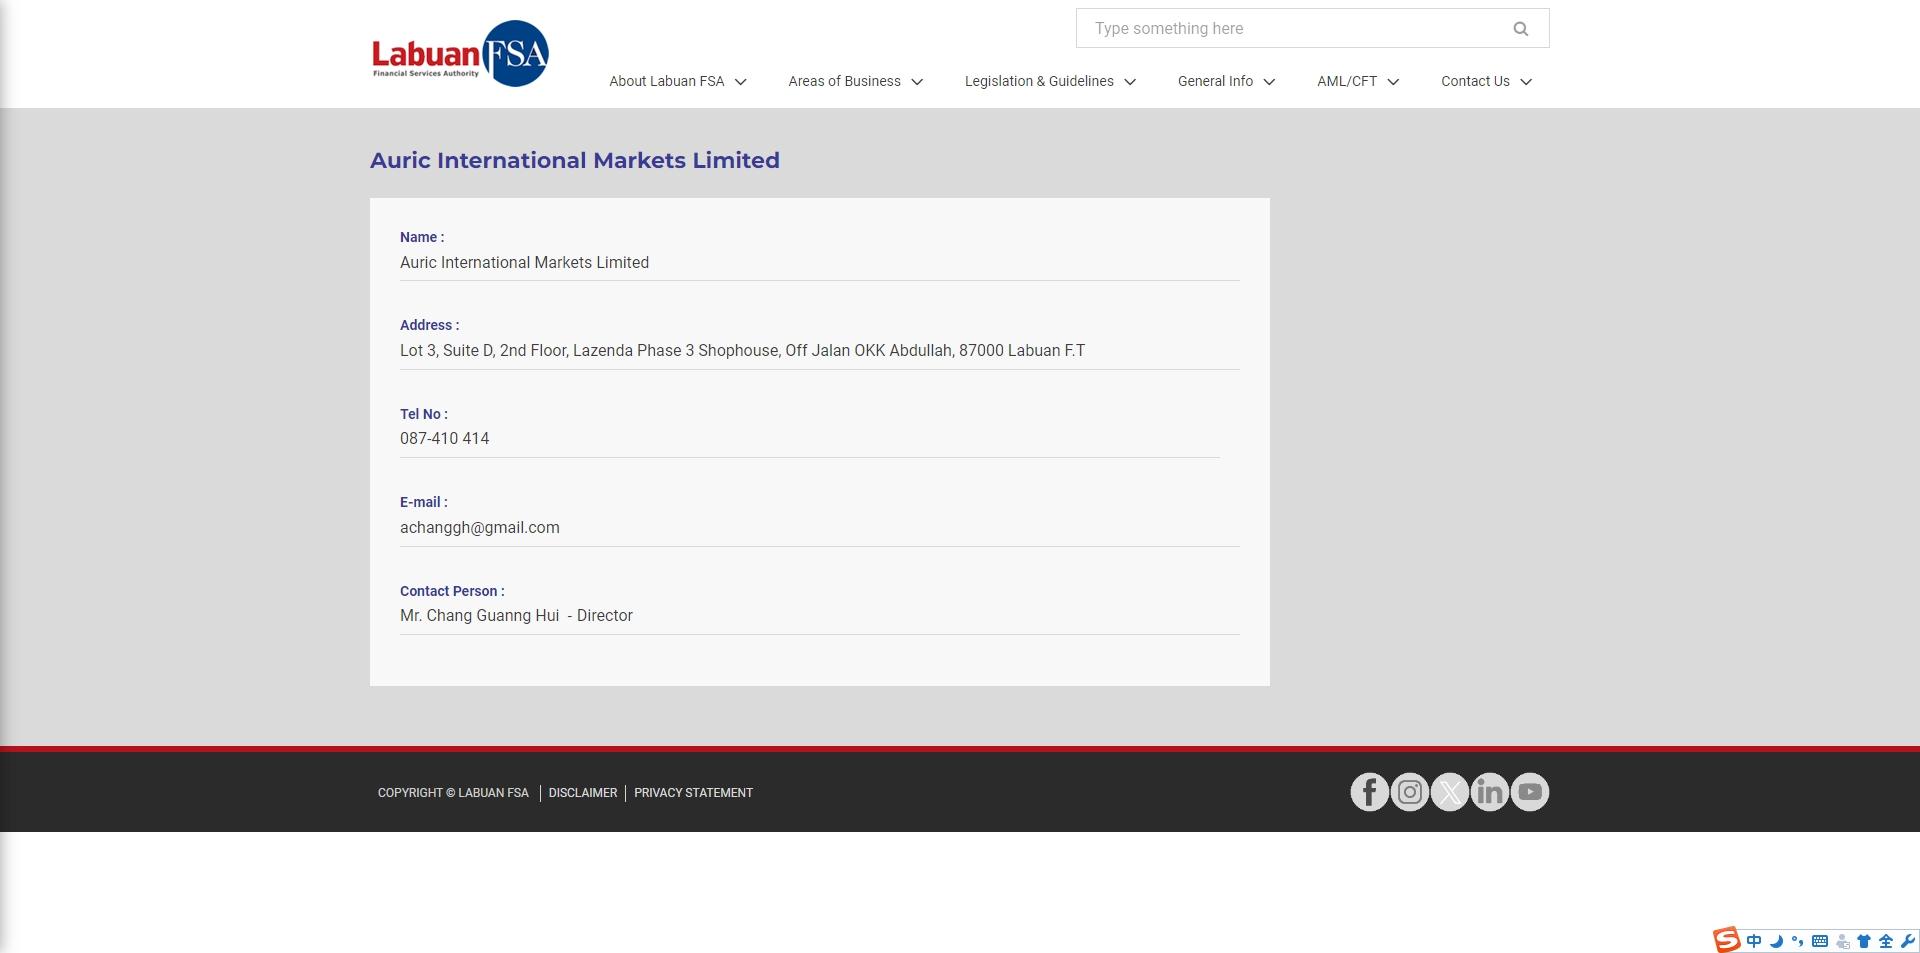Click chevron beside About Labuan FSA
The image size is (1920, 953).
click(x=741, y=82)
